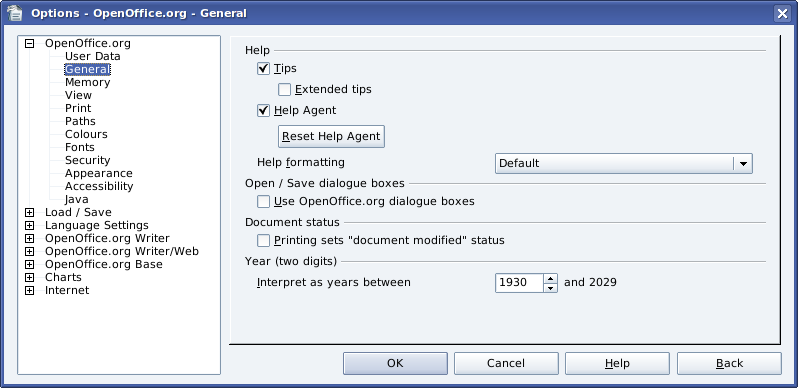The image size is (798, 388).
Task: Open the Help formatting dropdown
Action: tap(743, 163)
